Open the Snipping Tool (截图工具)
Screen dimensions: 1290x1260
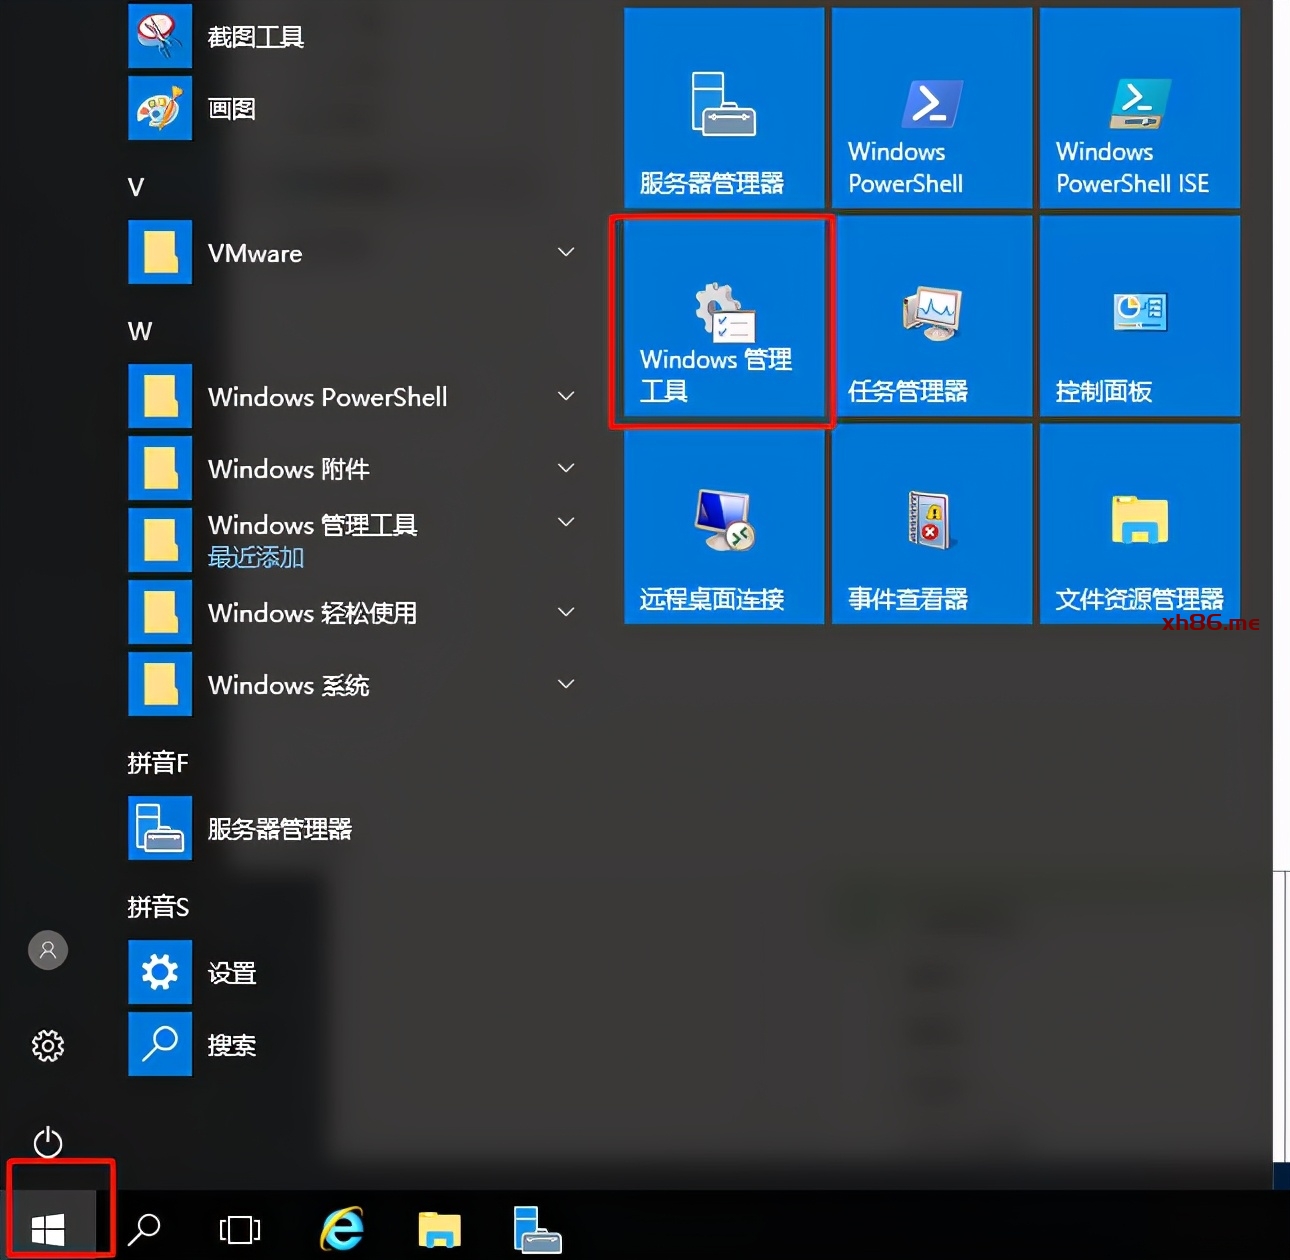(x=255, y=37)
